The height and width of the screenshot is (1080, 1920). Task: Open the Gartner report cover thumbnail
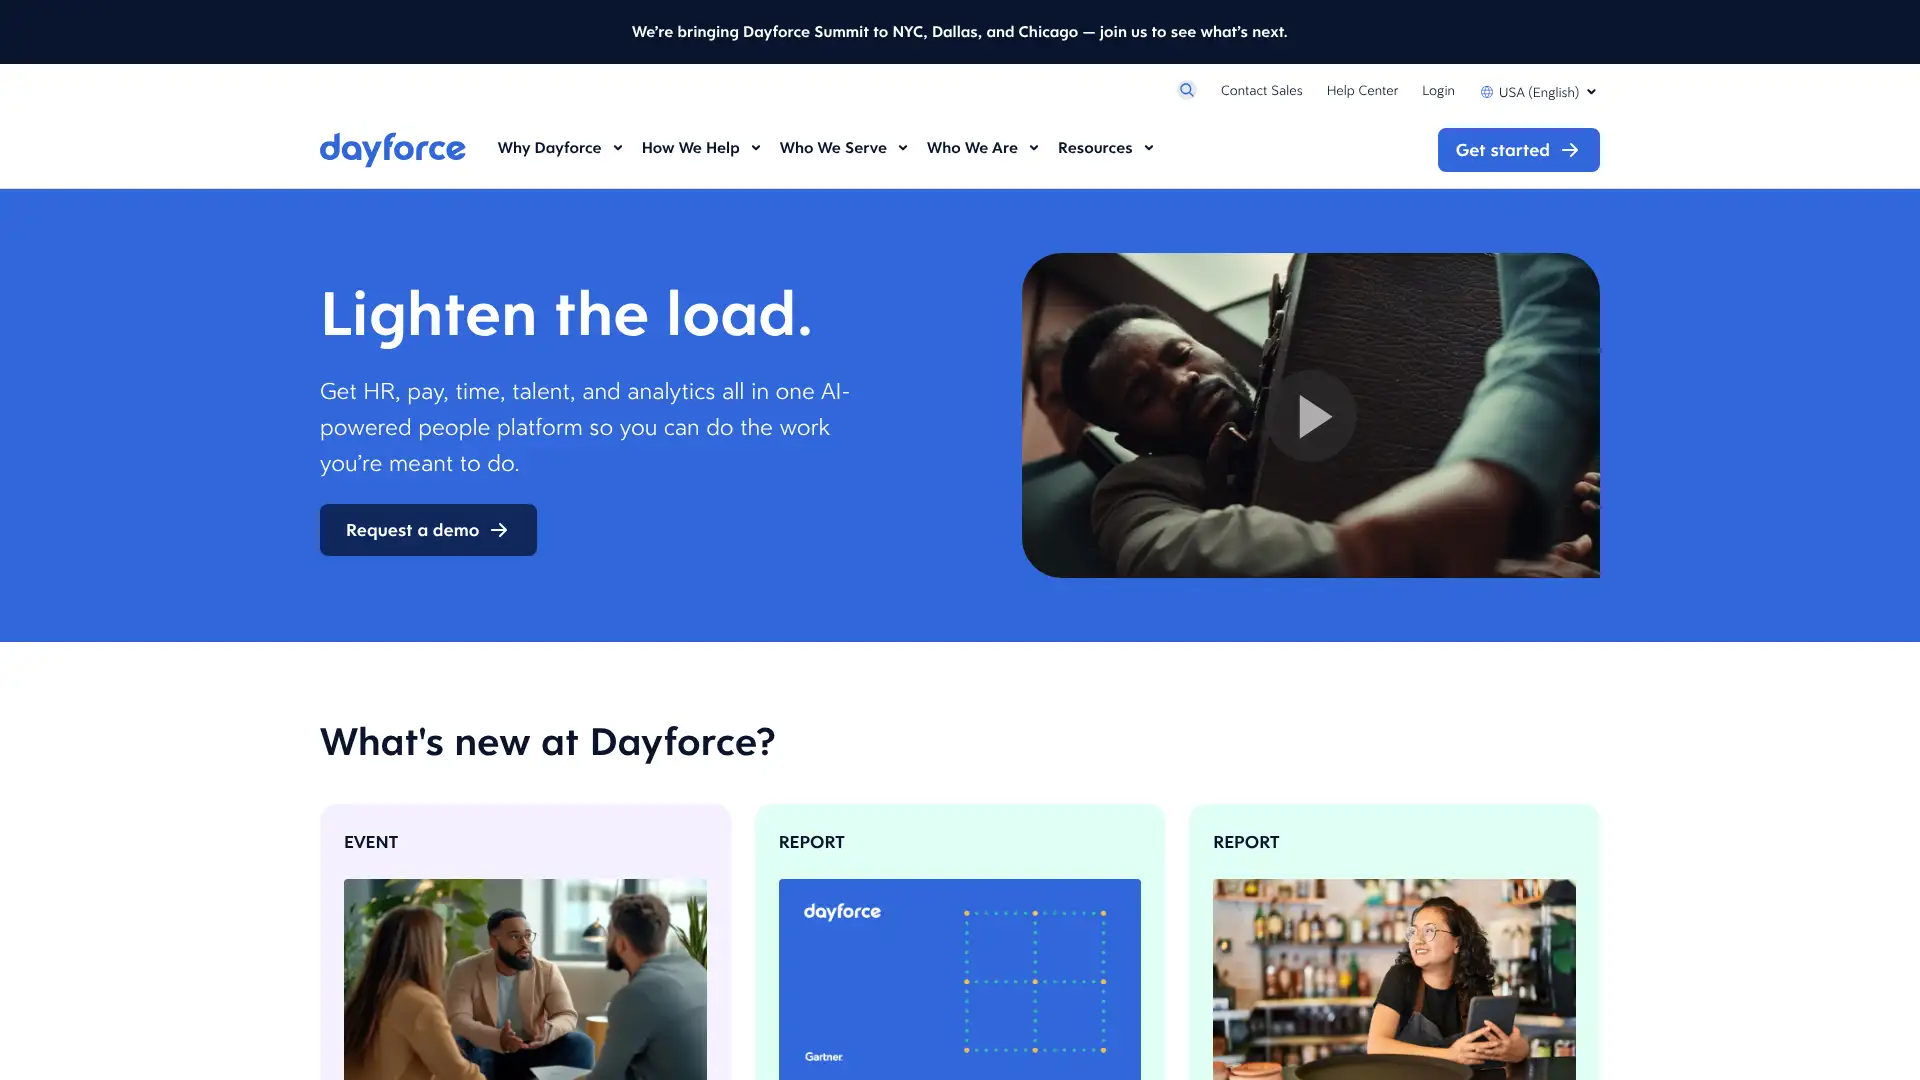click(959, 979)
